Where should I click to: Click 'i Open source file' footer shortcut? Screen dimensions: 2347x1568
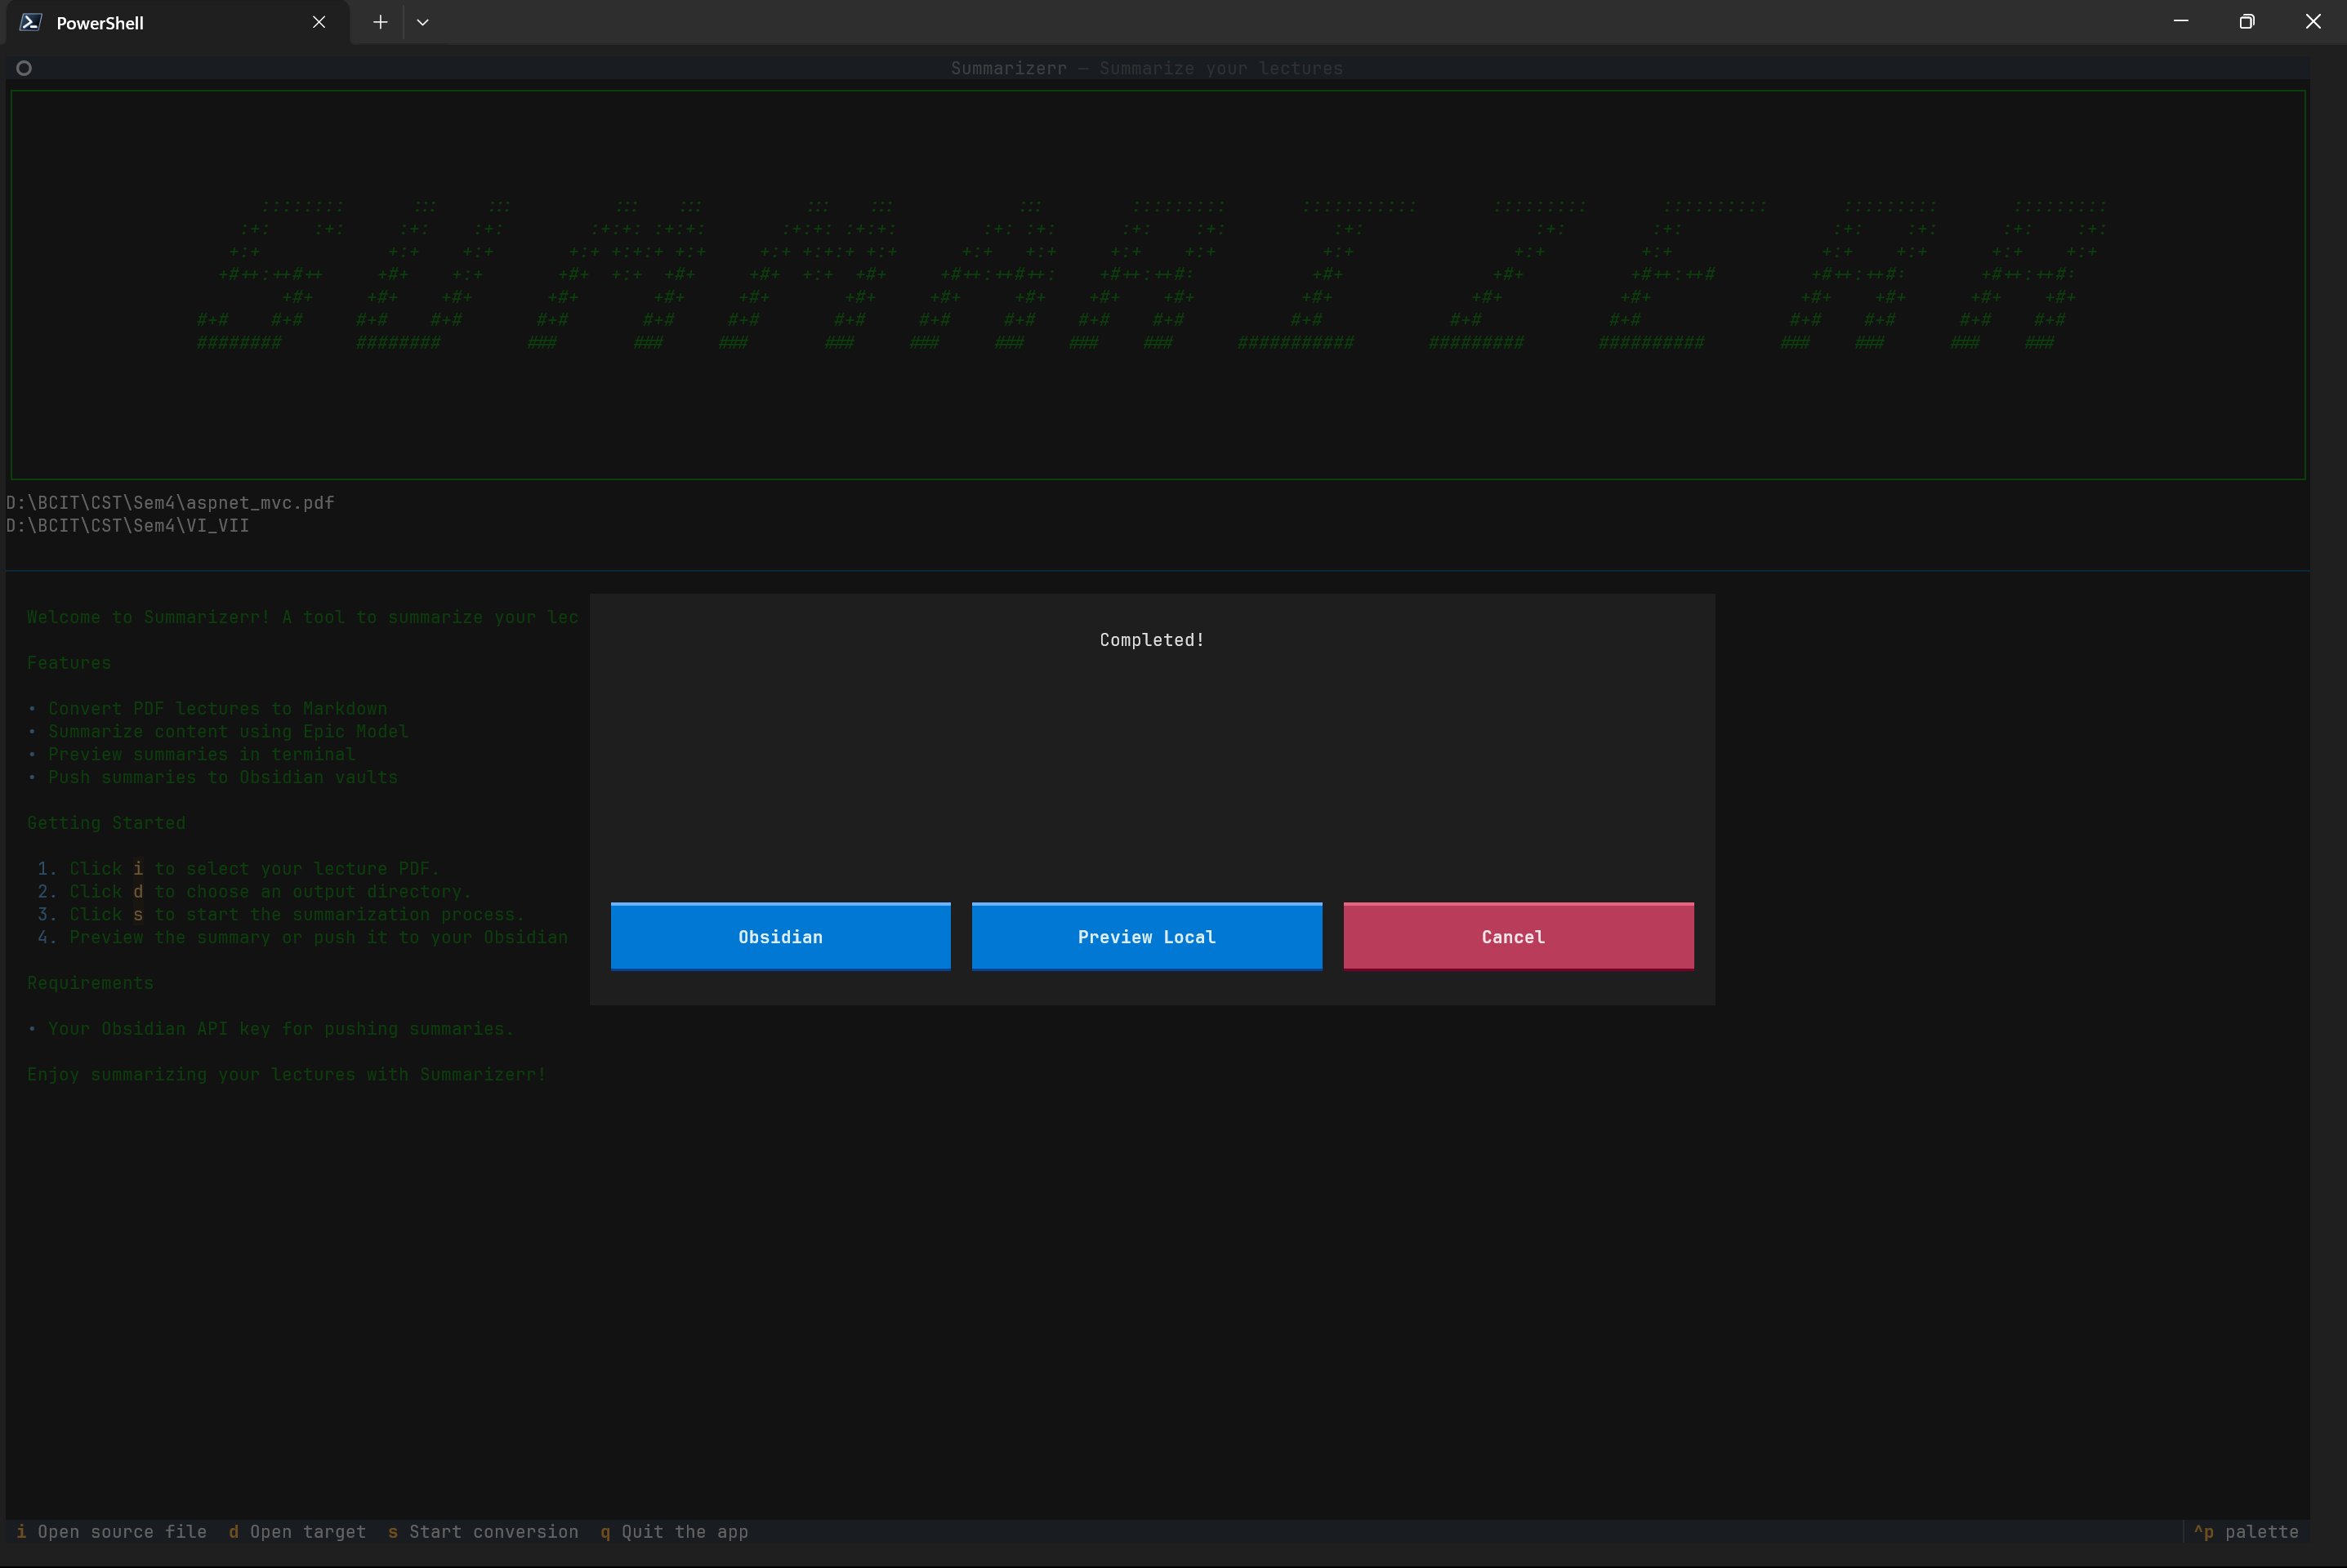click(111, 1531)
